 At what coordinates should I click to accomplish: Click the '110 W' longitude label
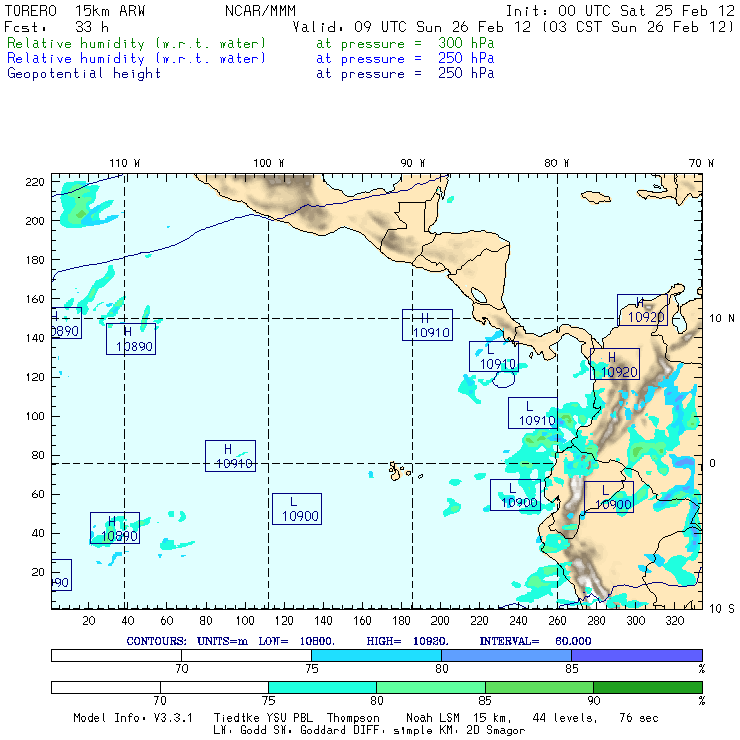[x=125, y=163]
